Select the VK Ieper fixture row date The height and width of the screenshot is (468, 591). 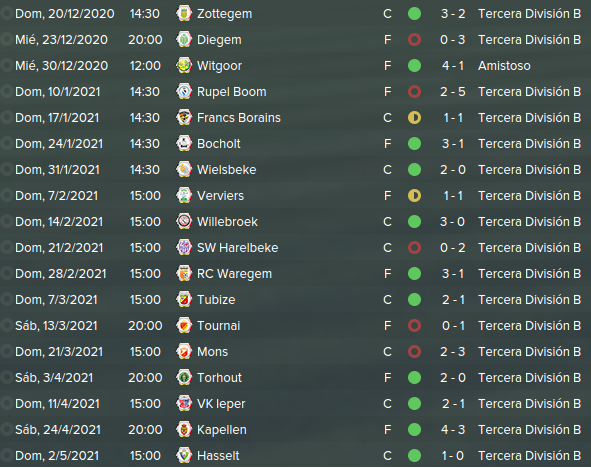[57, 404]
